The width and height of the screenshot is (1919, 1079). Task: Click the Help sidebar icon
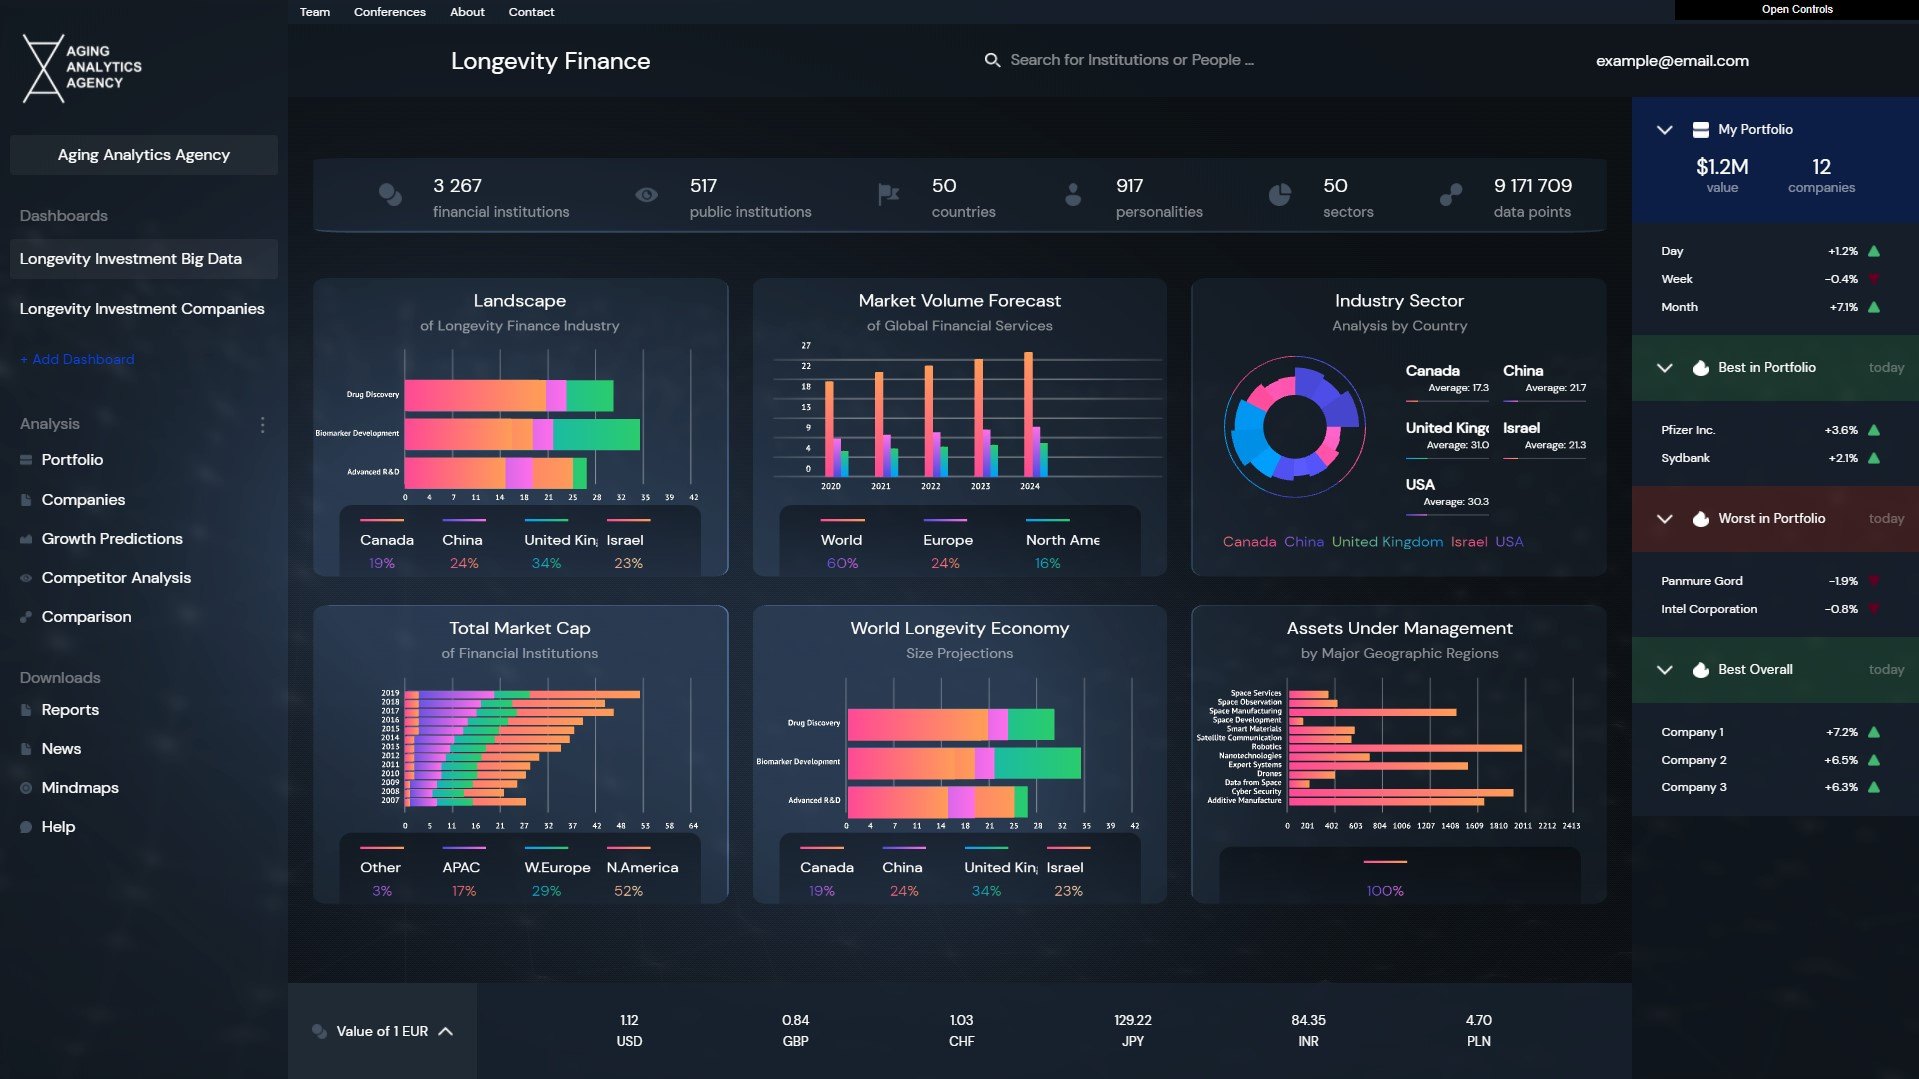pyautogui.click(x=26, y=827)
